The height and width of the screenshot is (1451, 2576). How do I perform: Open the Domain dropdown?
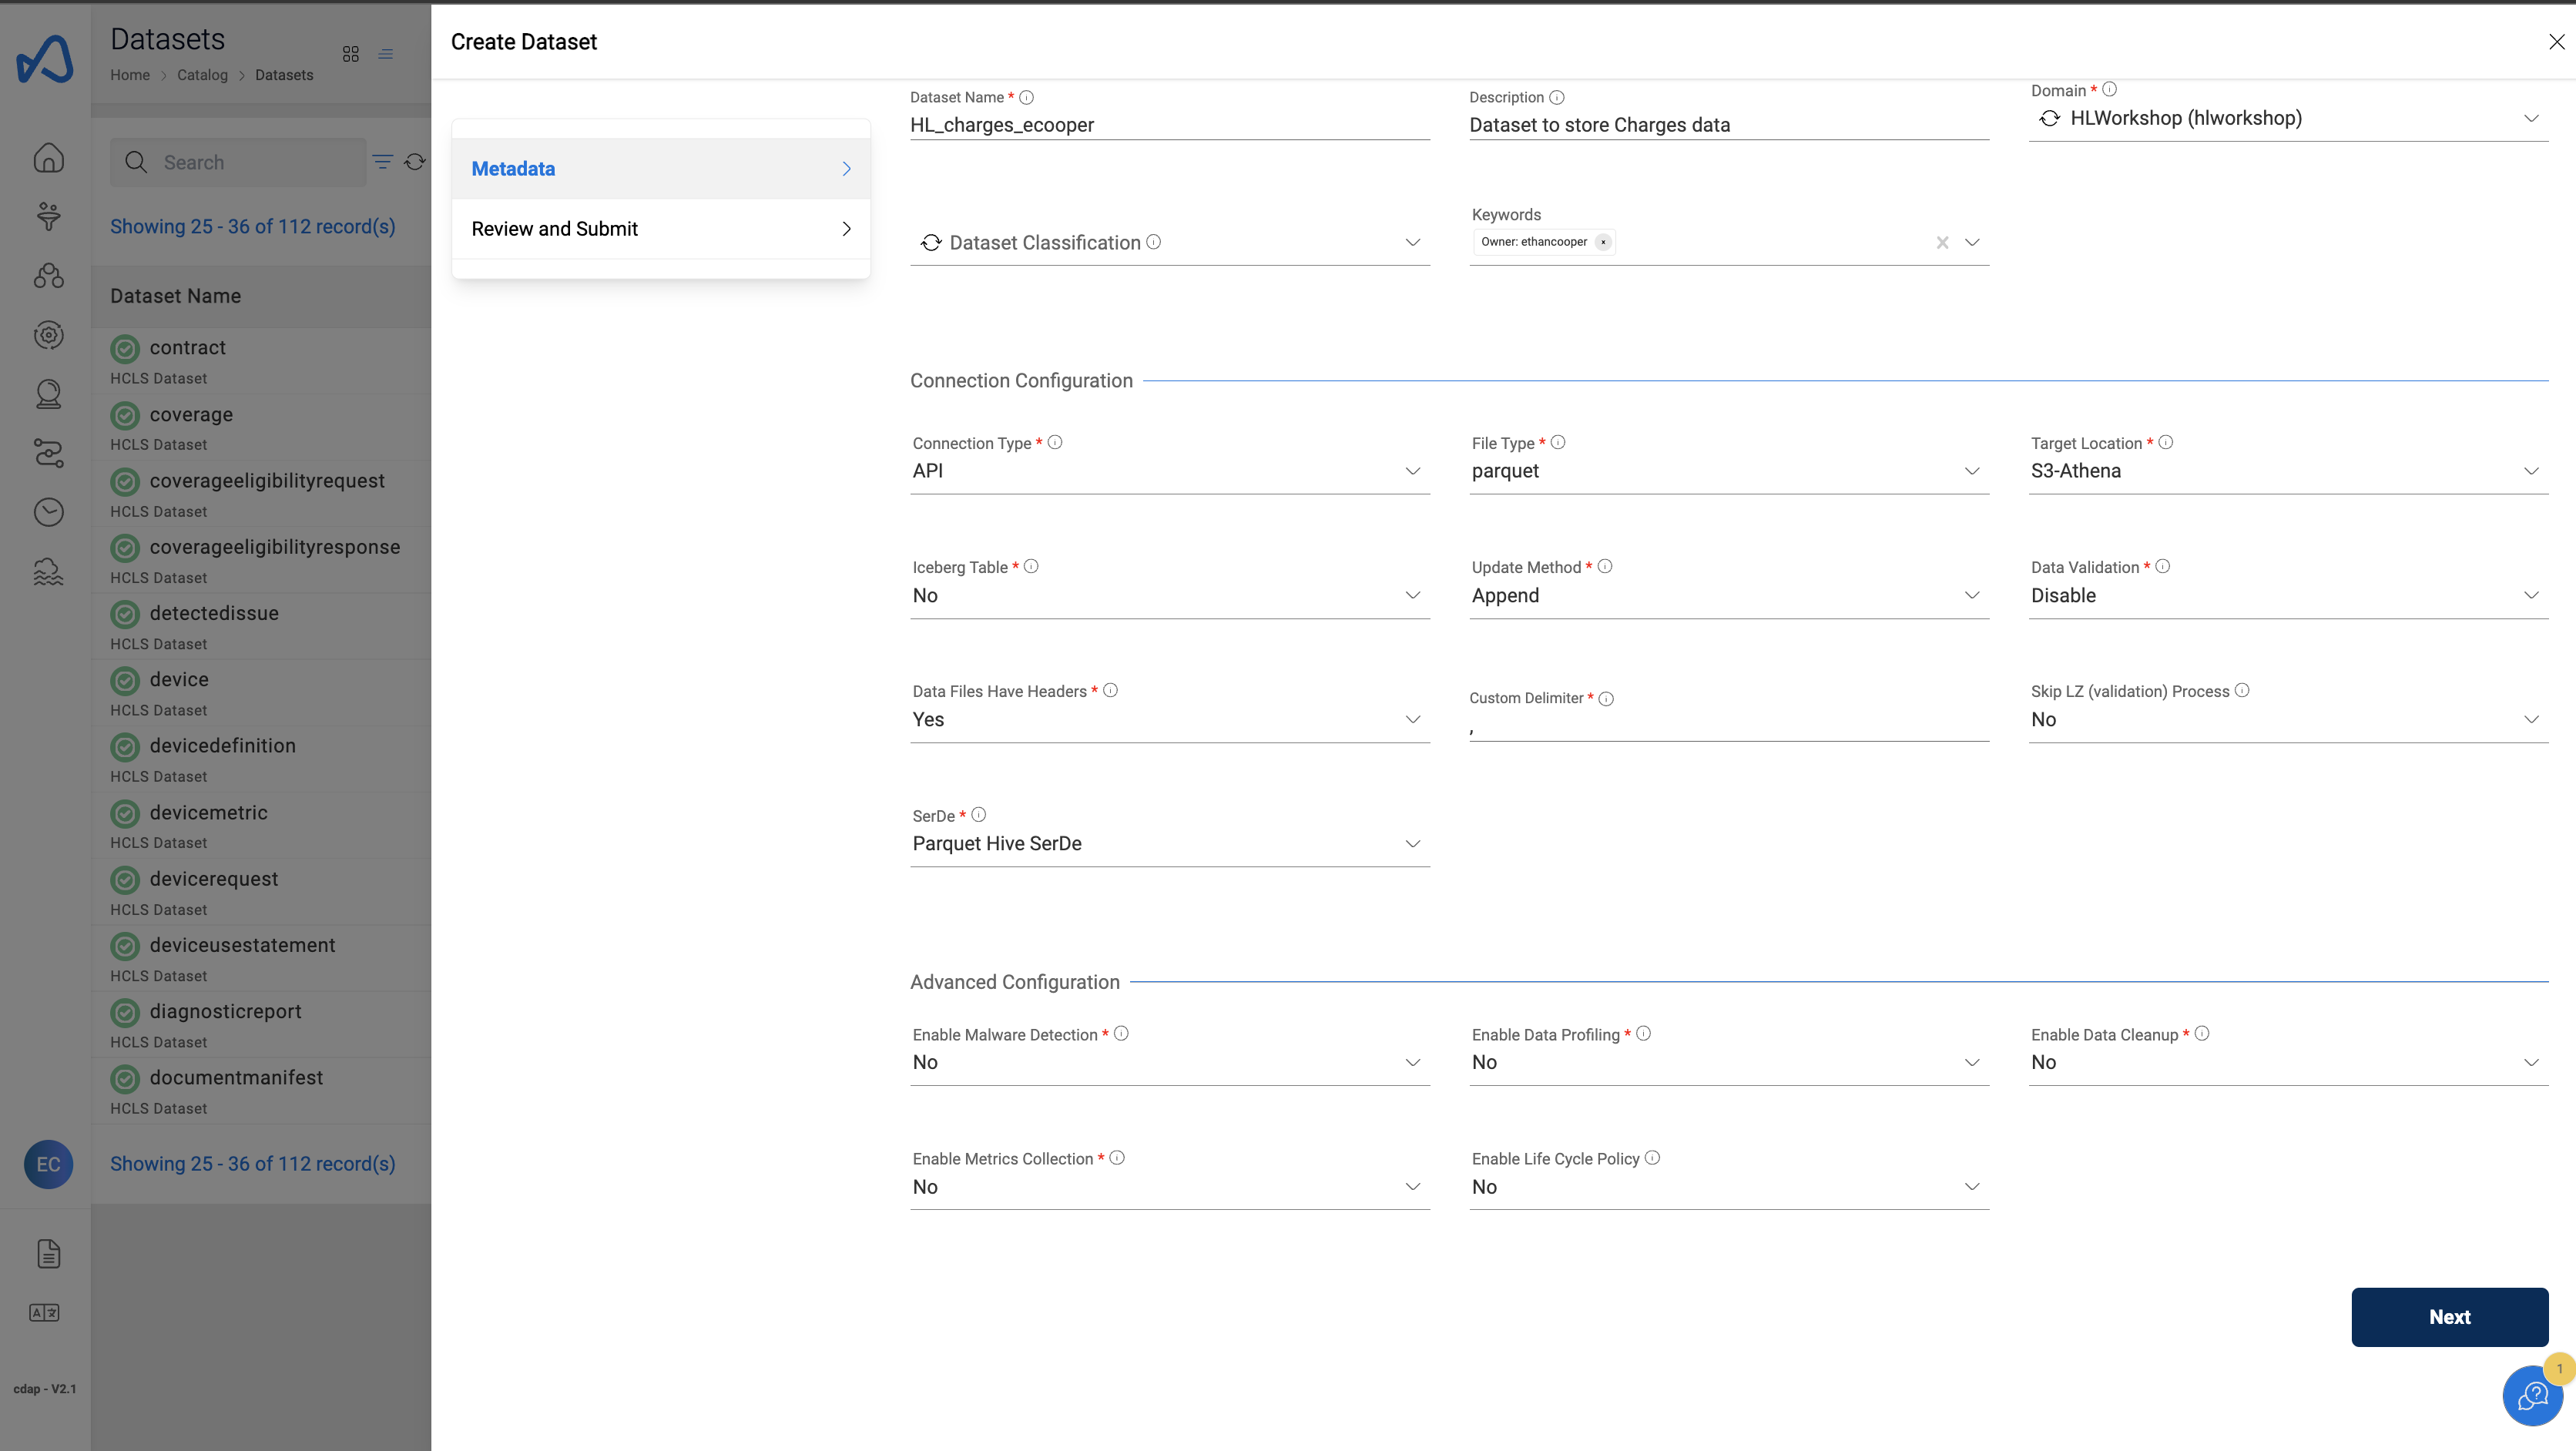[2288, 118]
